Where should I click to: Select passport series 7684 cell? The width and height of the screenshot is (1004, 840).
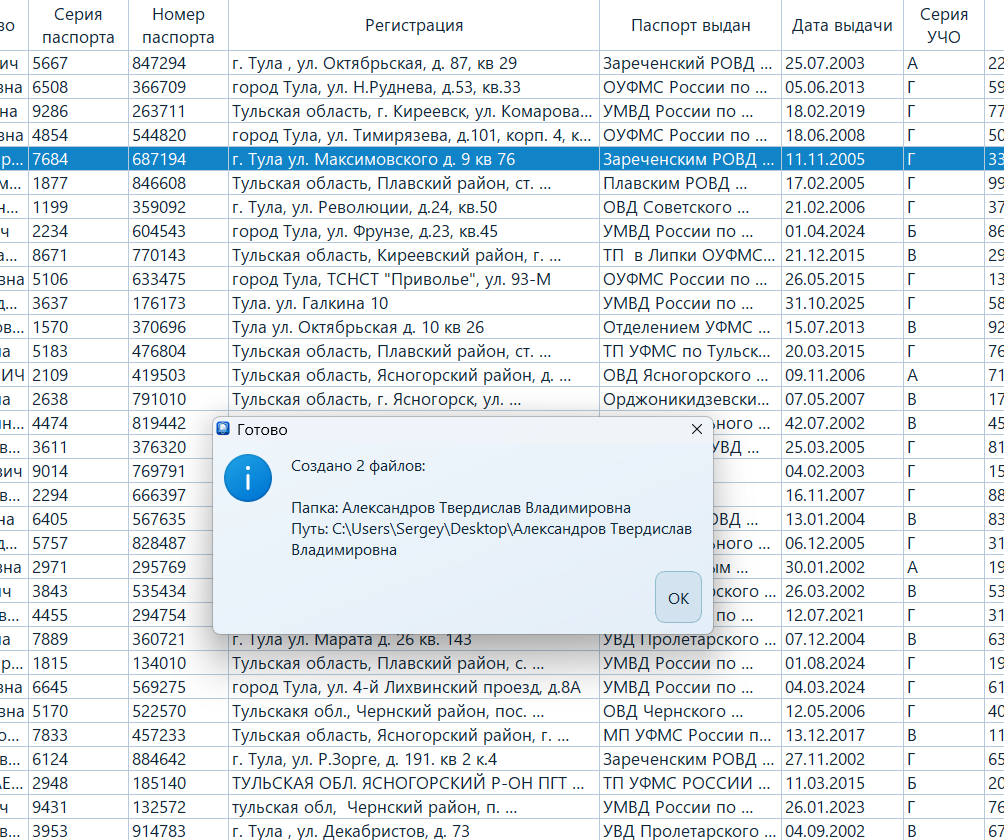click(x=78, y=159)
